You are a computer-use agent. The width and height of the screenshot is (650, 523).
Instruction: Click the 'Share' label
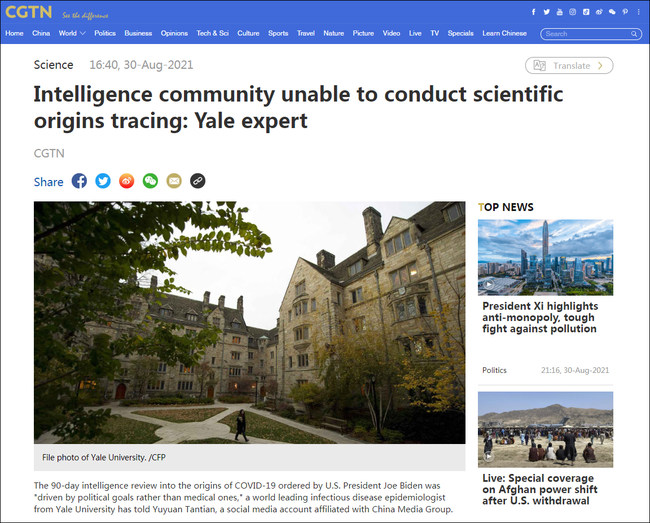(x=49, y=182)
